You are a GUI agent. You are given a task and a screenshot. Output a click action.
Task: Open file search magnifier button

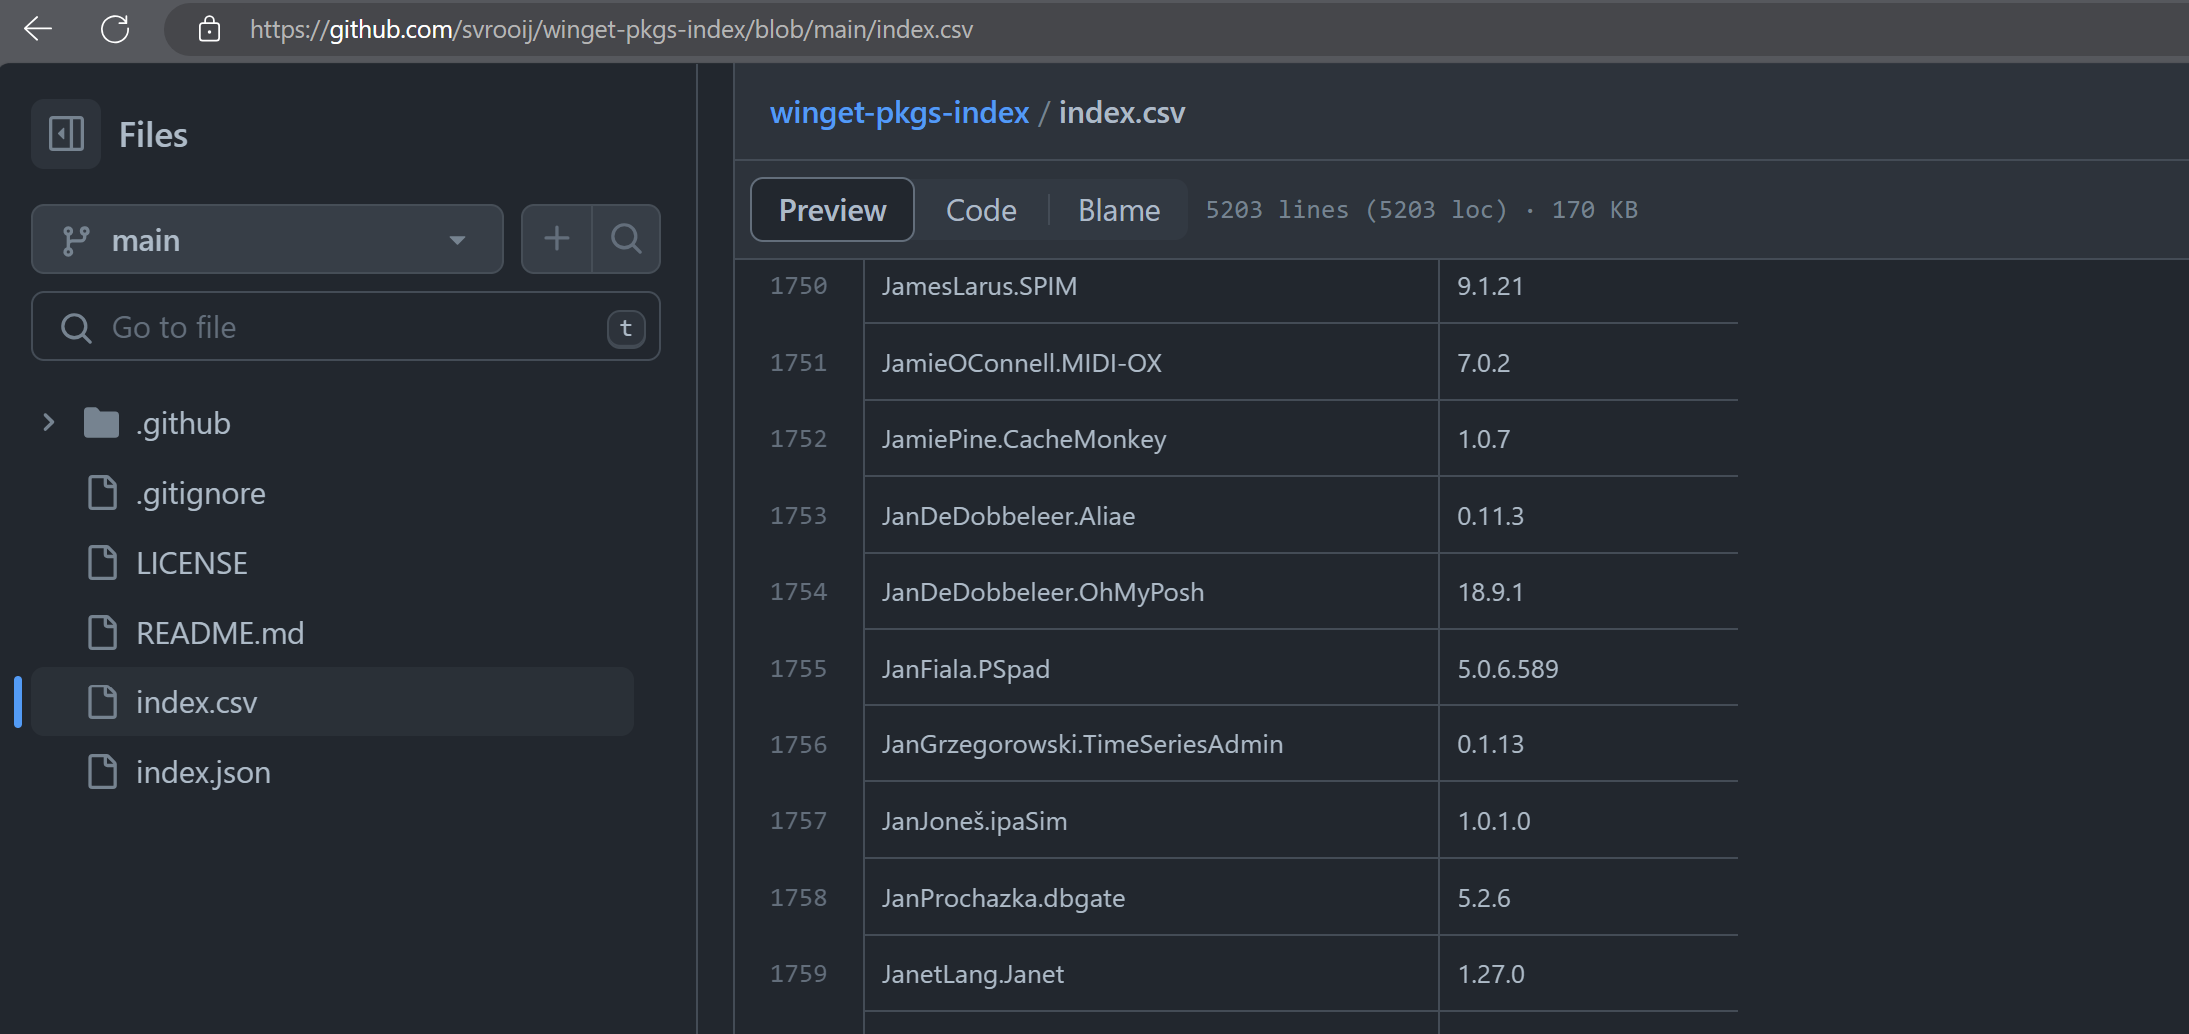pos(626,239)
